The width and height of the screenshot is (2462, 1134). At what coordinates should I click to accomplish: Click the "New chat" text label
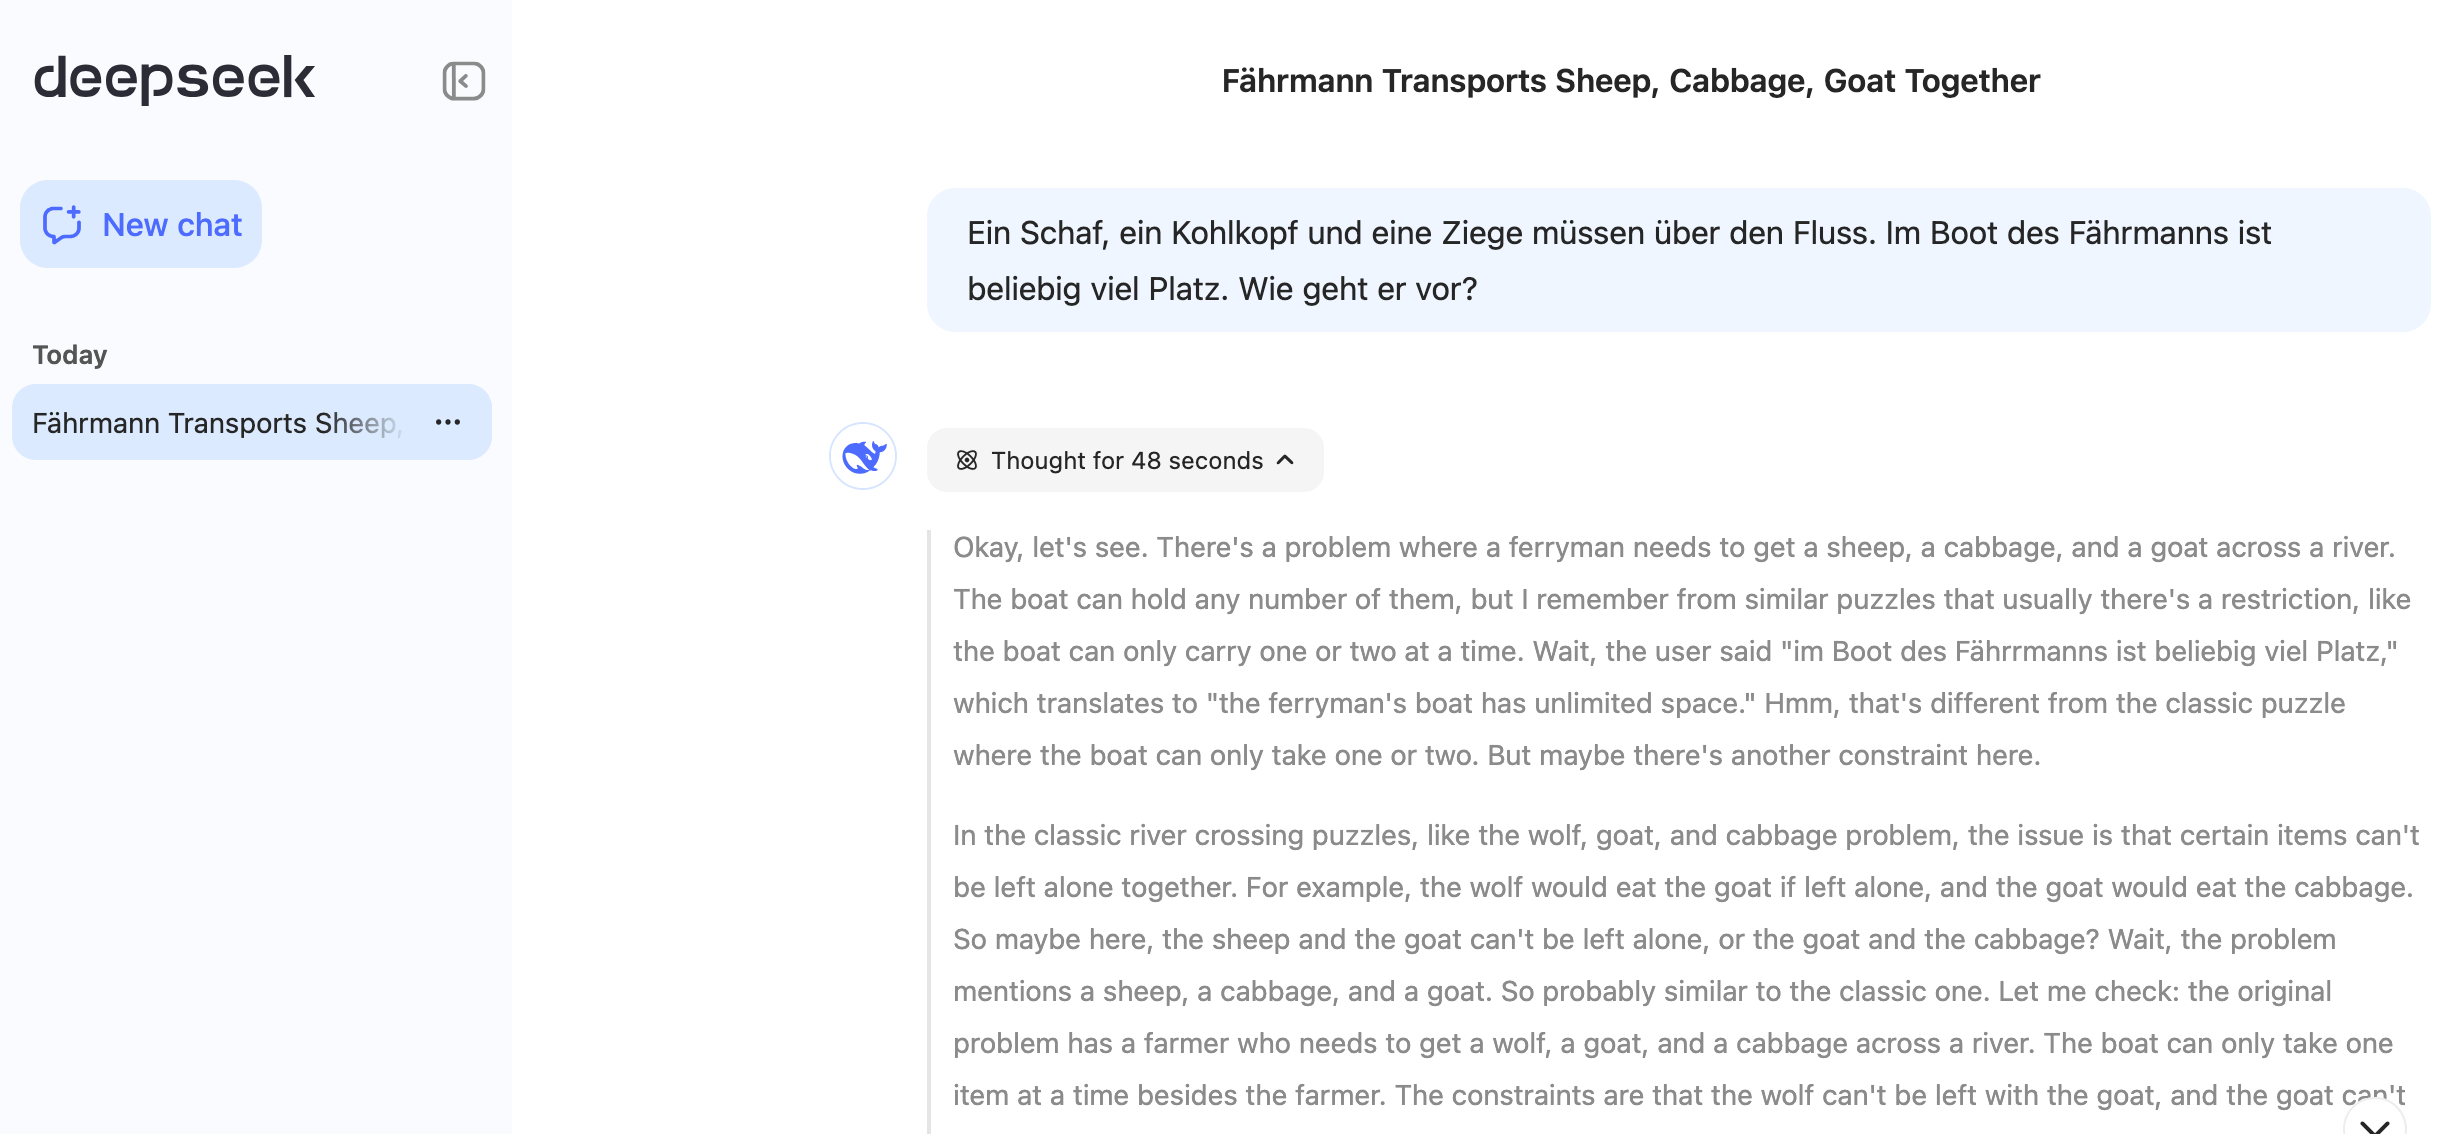(x=172, y=225)
